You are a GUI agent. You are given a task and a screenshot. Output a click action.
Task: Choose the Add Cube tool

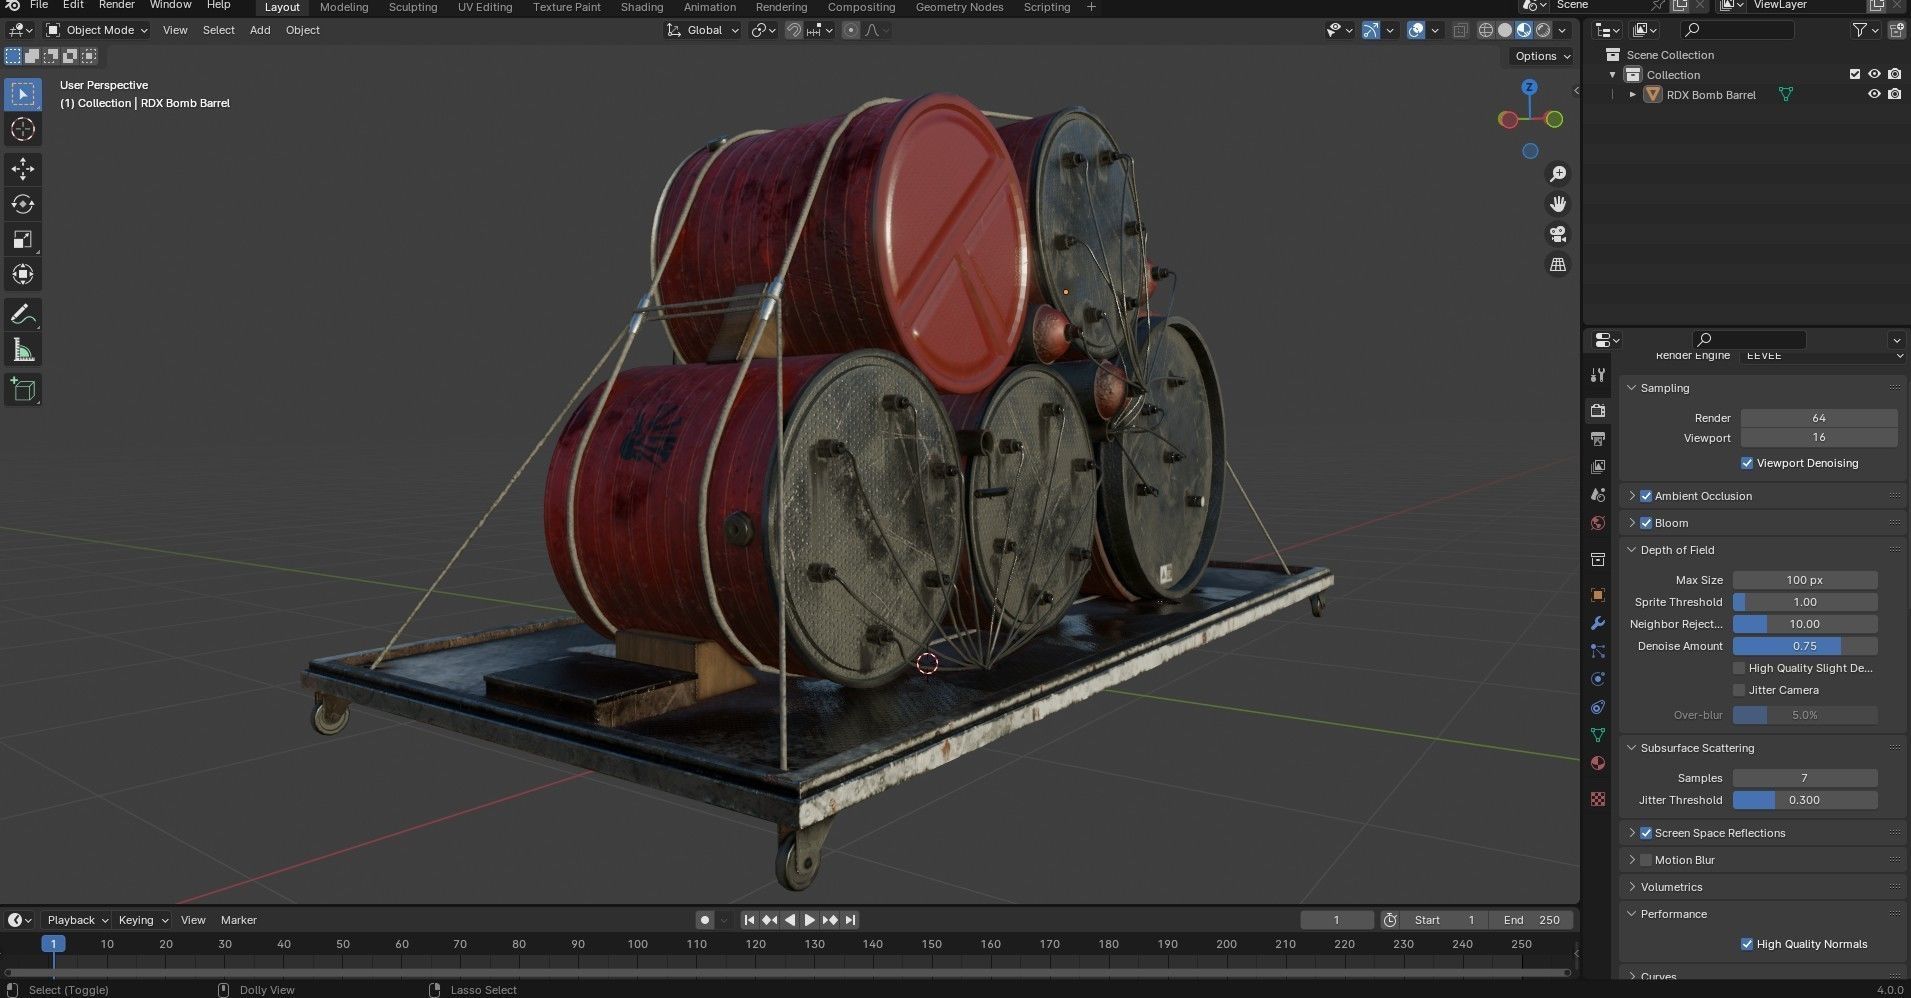[22, 389]
